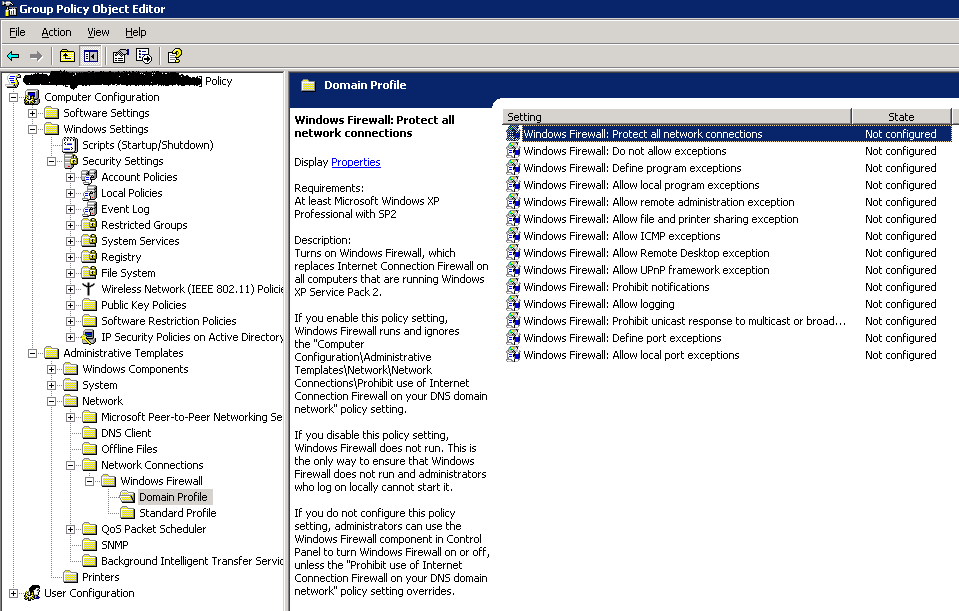The height and width of the screenshot is (611, 959).
Task: Click icon of 'Do not allow exceptions' setting
Action: tap(513, 151)
